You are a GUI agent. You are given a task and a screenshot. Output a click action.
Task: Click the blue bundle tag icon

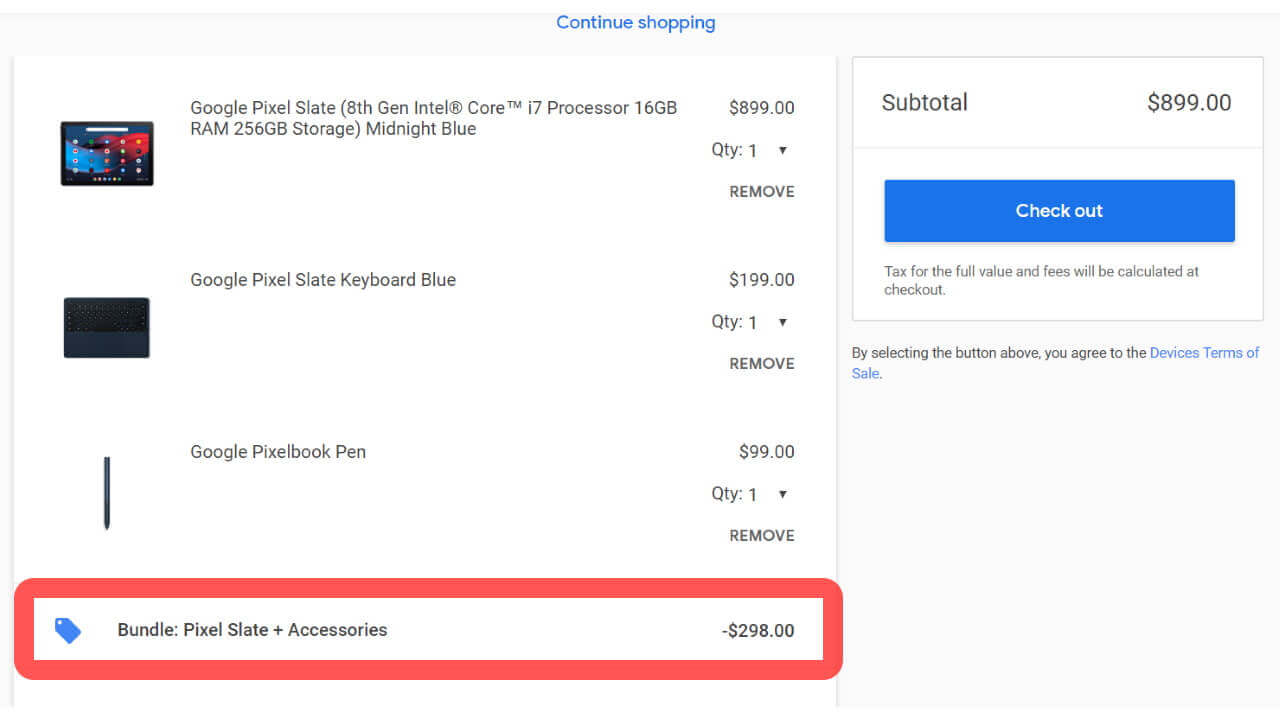[x=68, y=630]
